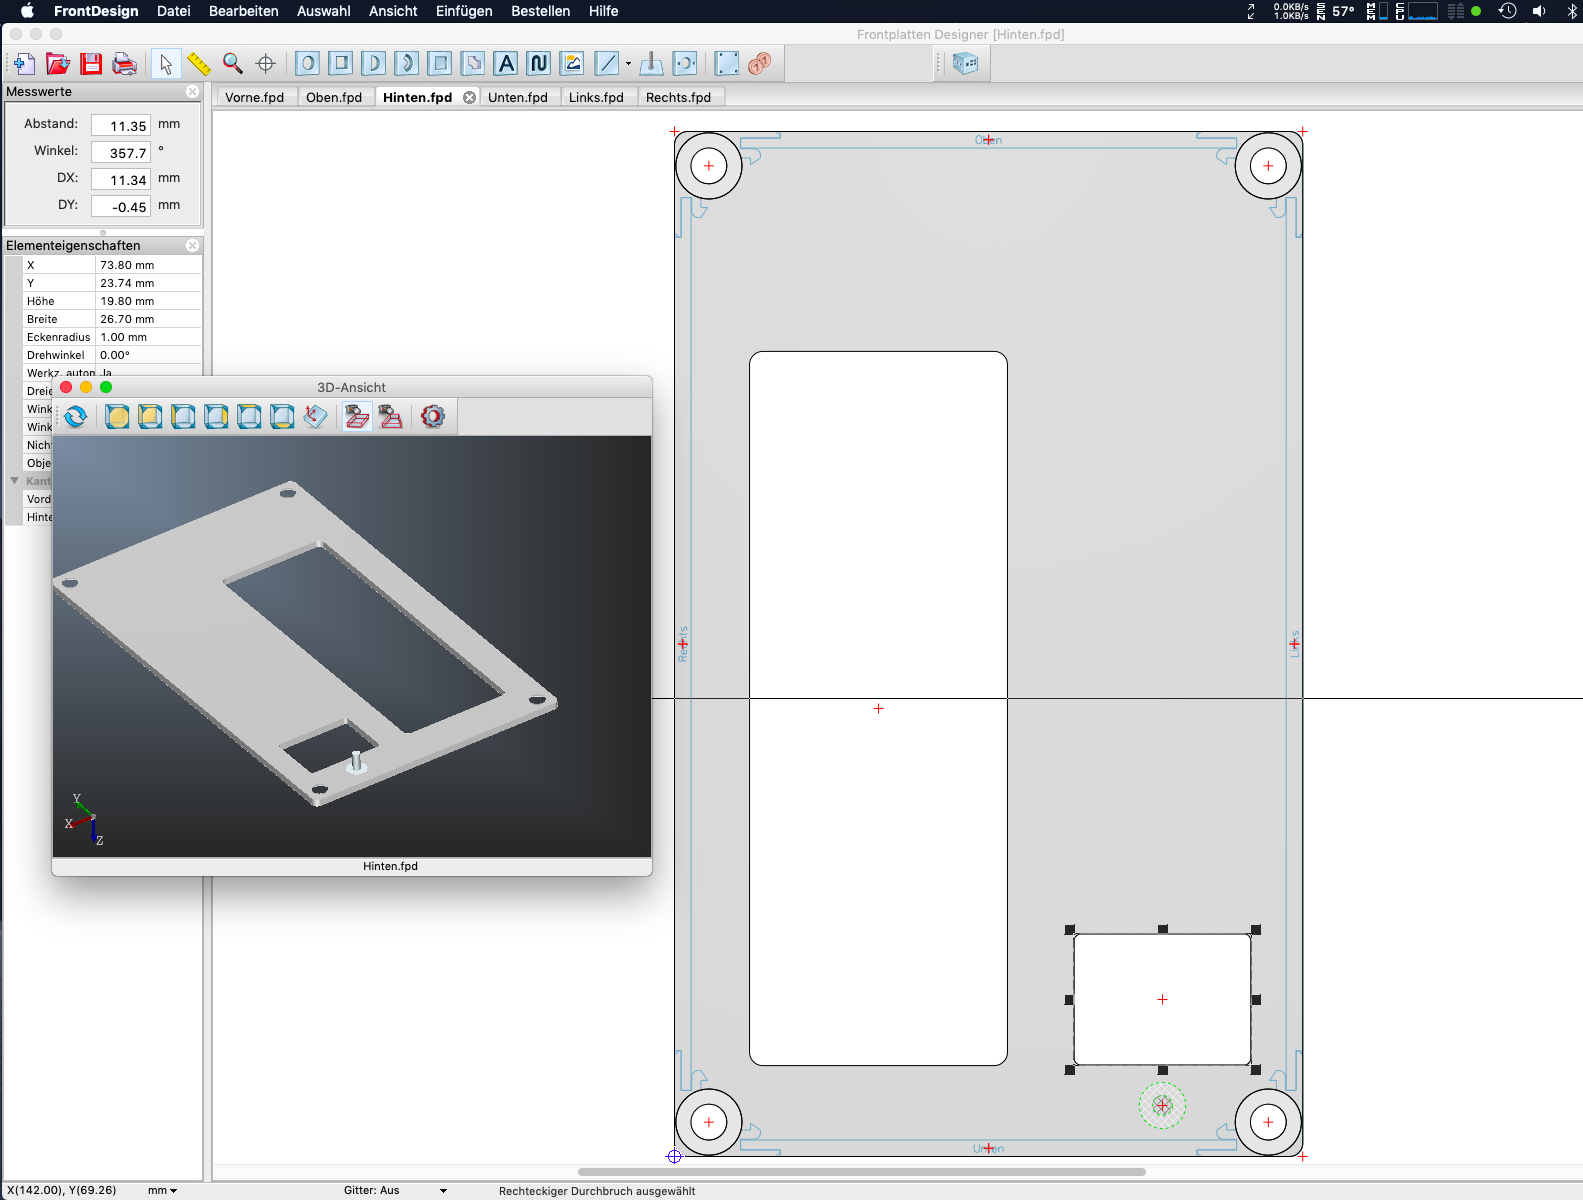
Task: Select the green threaded stud on canvas
Action: (x=1162, y=1105)
